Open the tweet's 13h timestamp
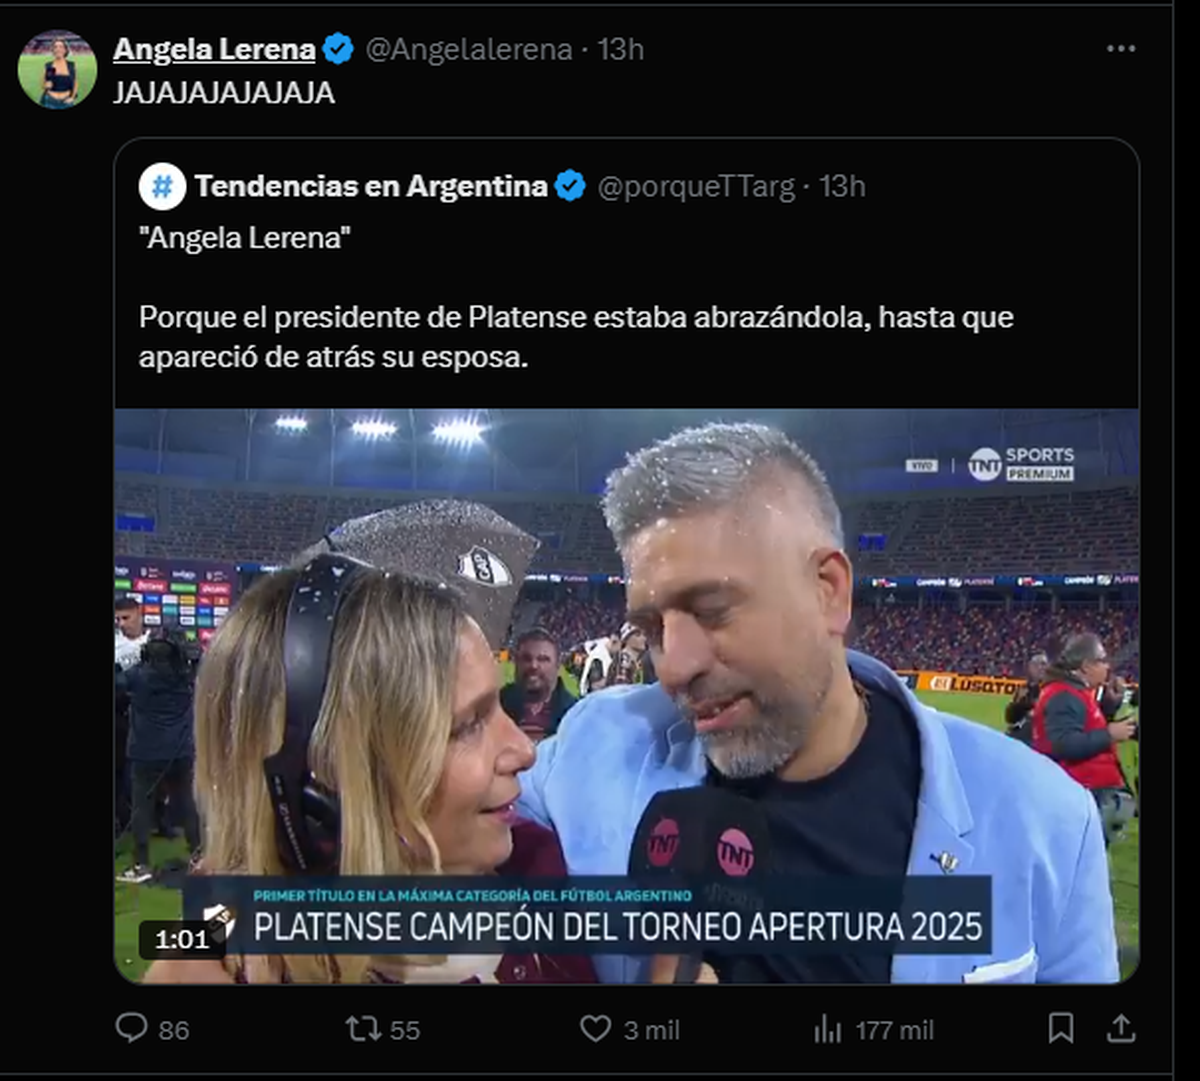The height and width of the screenshot is (1081, 1200). [621, 49]
